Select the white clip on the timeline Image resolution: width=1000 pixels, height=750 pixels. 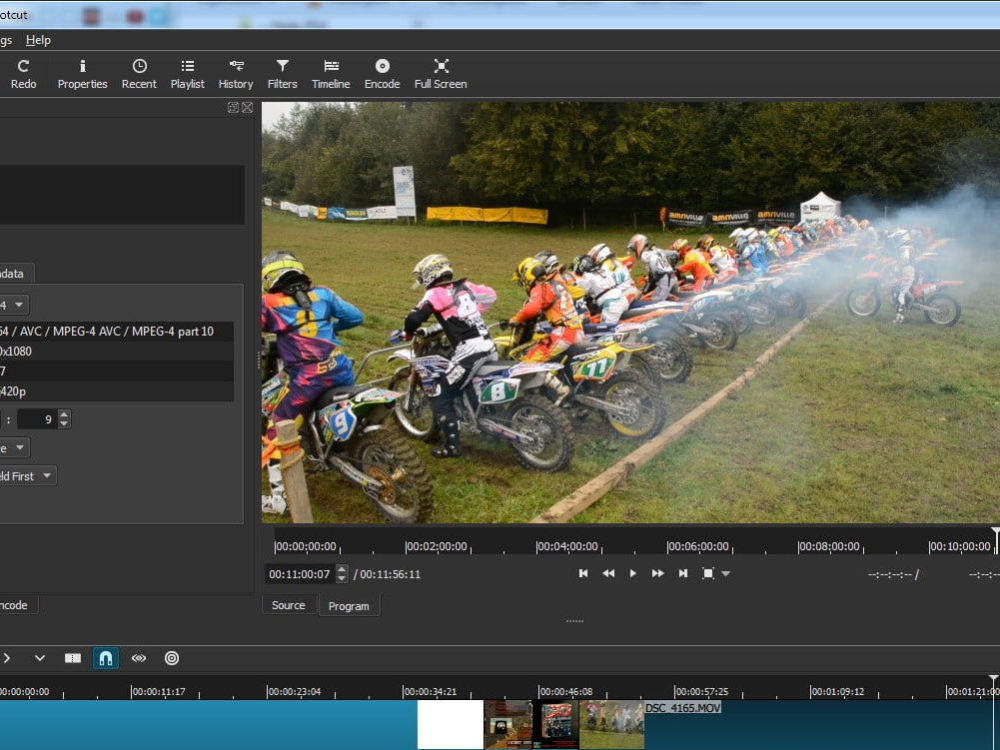pyautogui.click(x=450, y=725)
